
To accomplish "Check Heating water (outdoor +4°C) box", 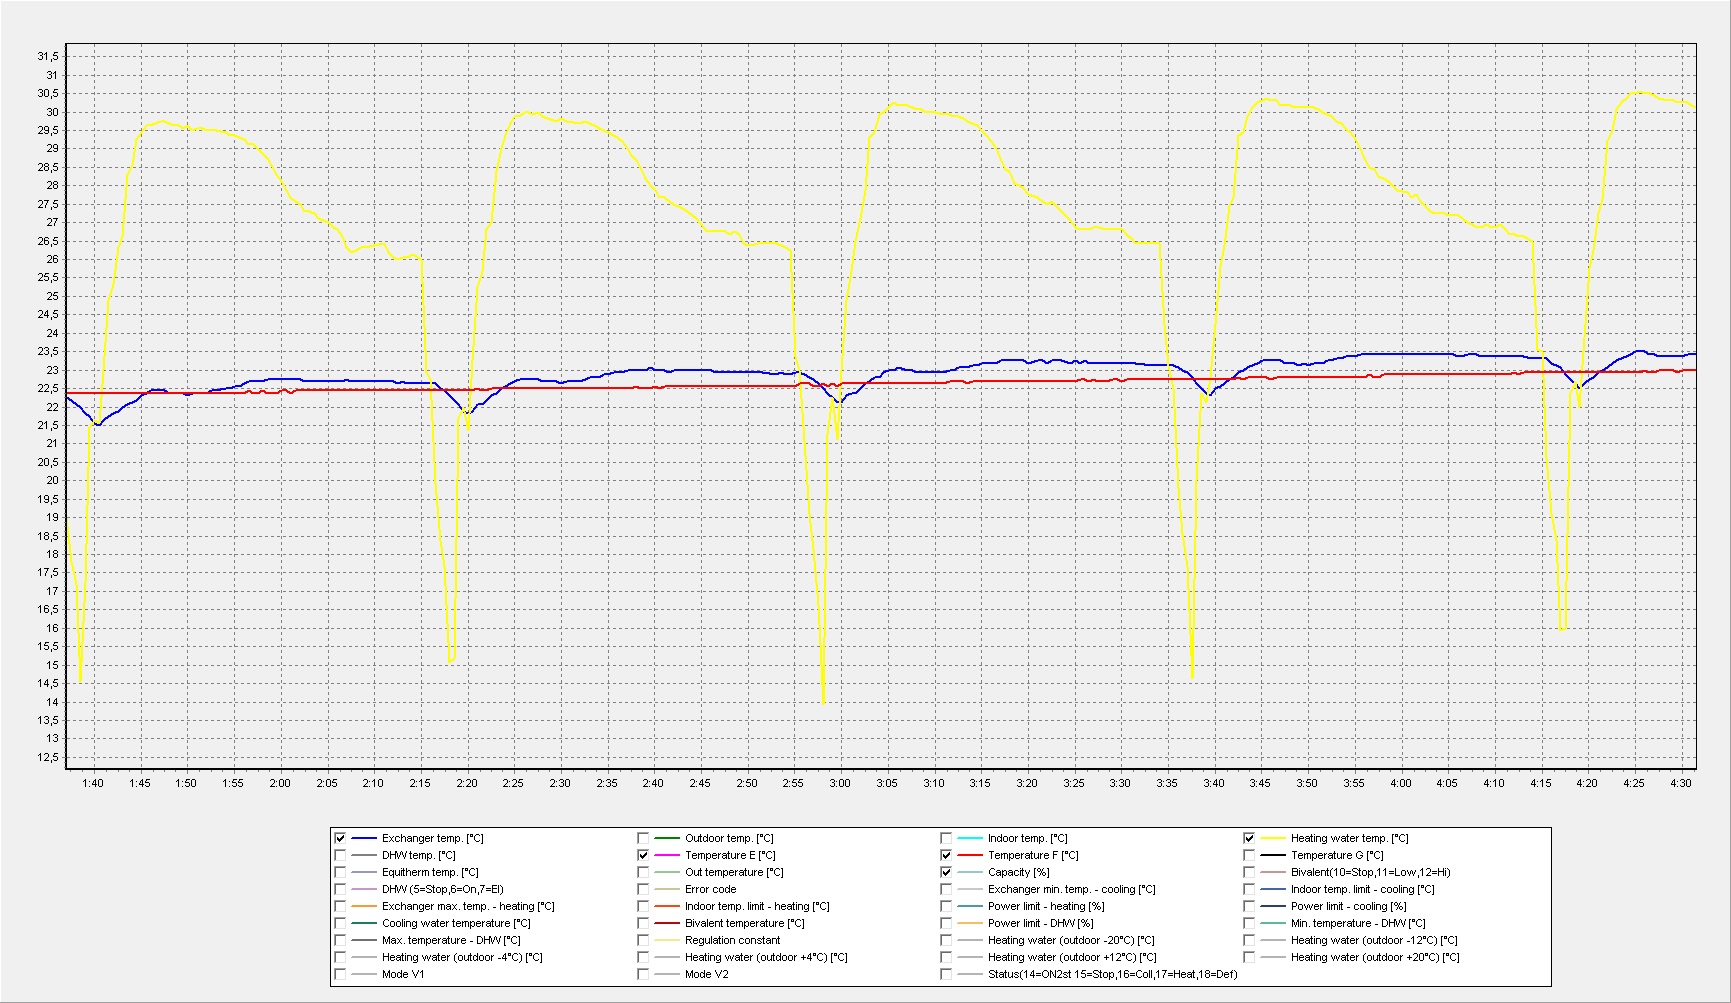I will (x=643, y=957).
